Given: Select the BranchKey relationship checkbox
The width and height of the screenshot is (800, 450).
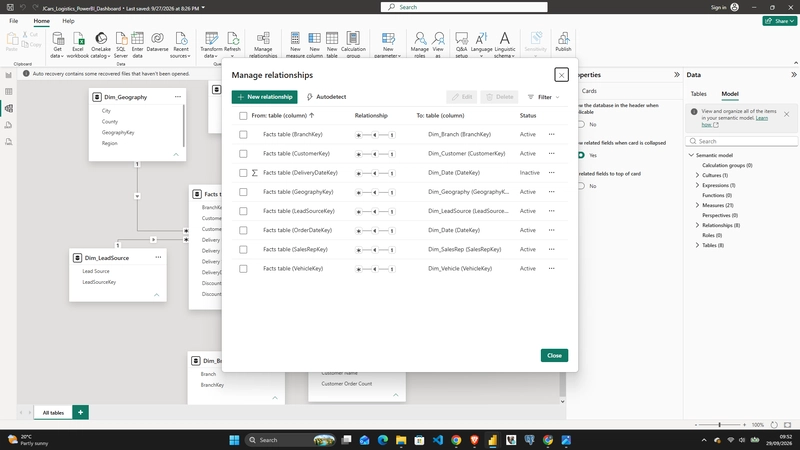Looking at the screenshot, I should click(x=243, y=135).
